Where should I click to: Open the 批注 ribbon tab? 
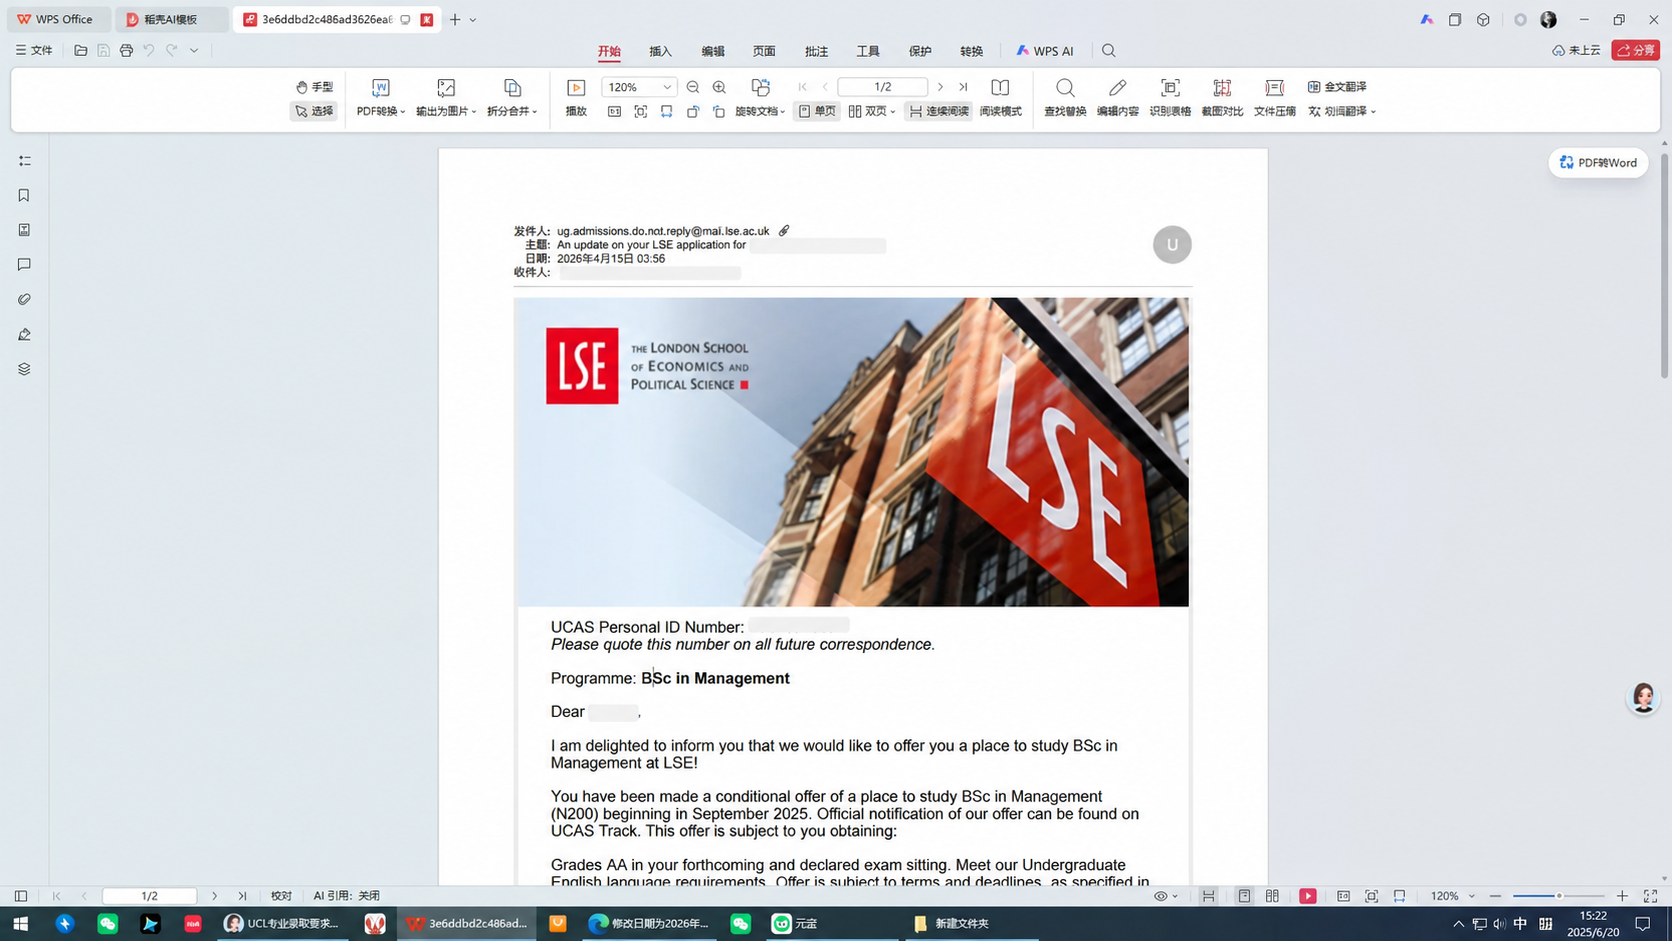pyautogui.click(x=816, y=51)
